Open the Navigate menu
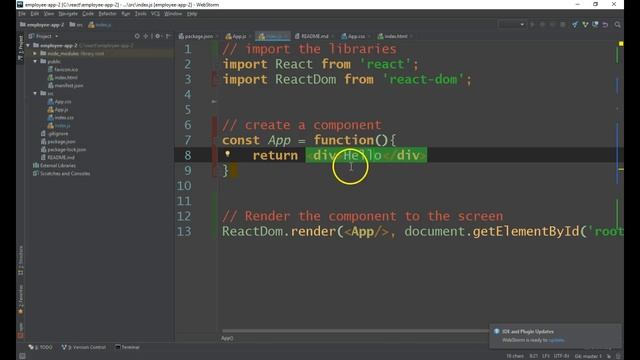This screenshot has width=640, height=360. (68, 14)
